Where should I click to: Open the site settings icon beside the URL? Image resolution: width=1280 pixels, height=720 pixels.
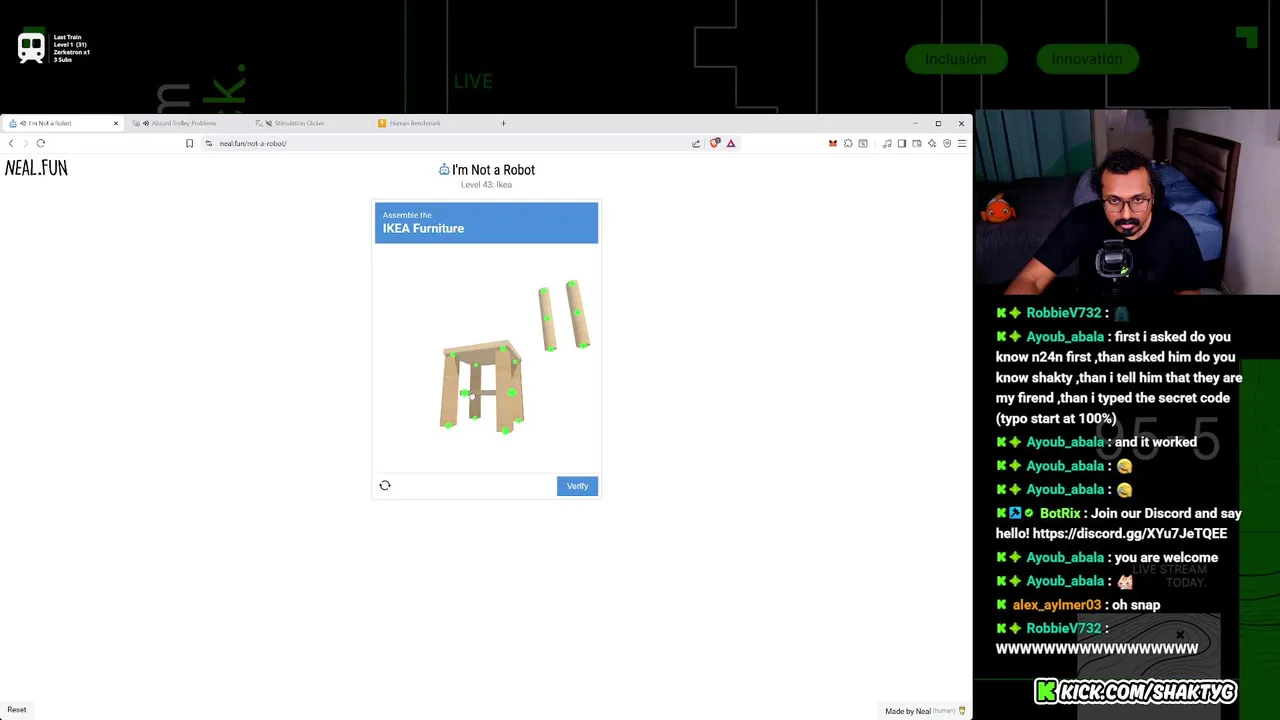point(208,143)
